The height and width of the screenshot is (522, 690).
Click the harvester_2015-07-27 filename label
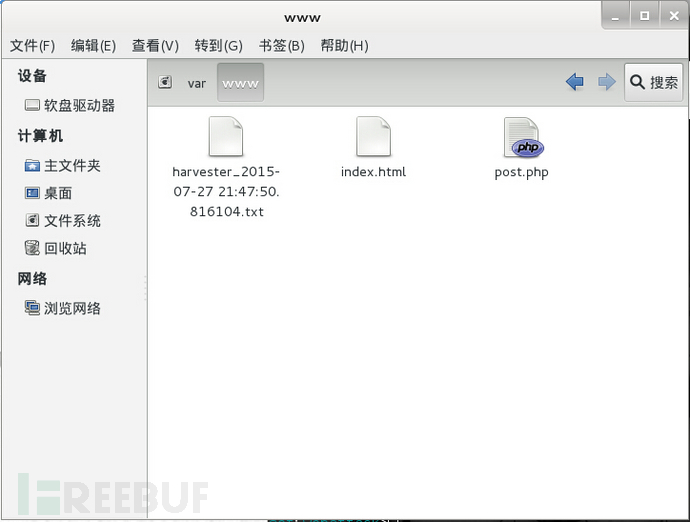tap(226, 191)
